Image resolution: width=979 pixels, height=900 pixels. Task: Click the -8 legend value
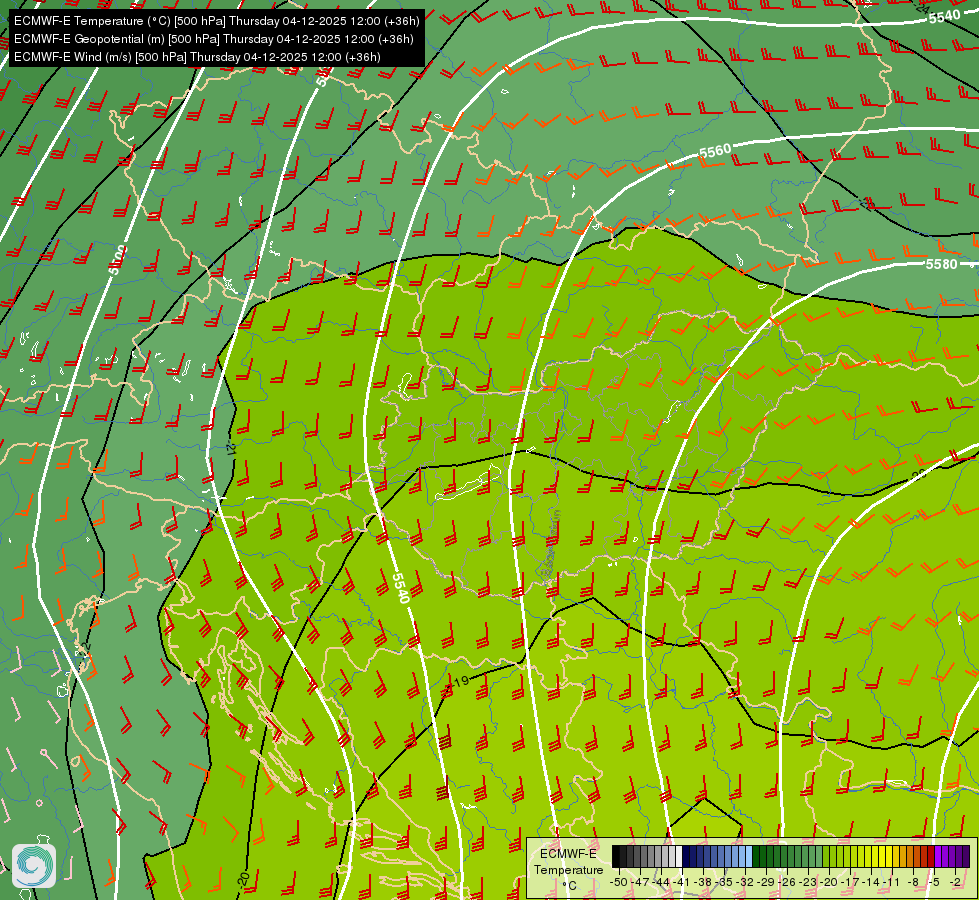pyautogui.click(x=913, y=882)
